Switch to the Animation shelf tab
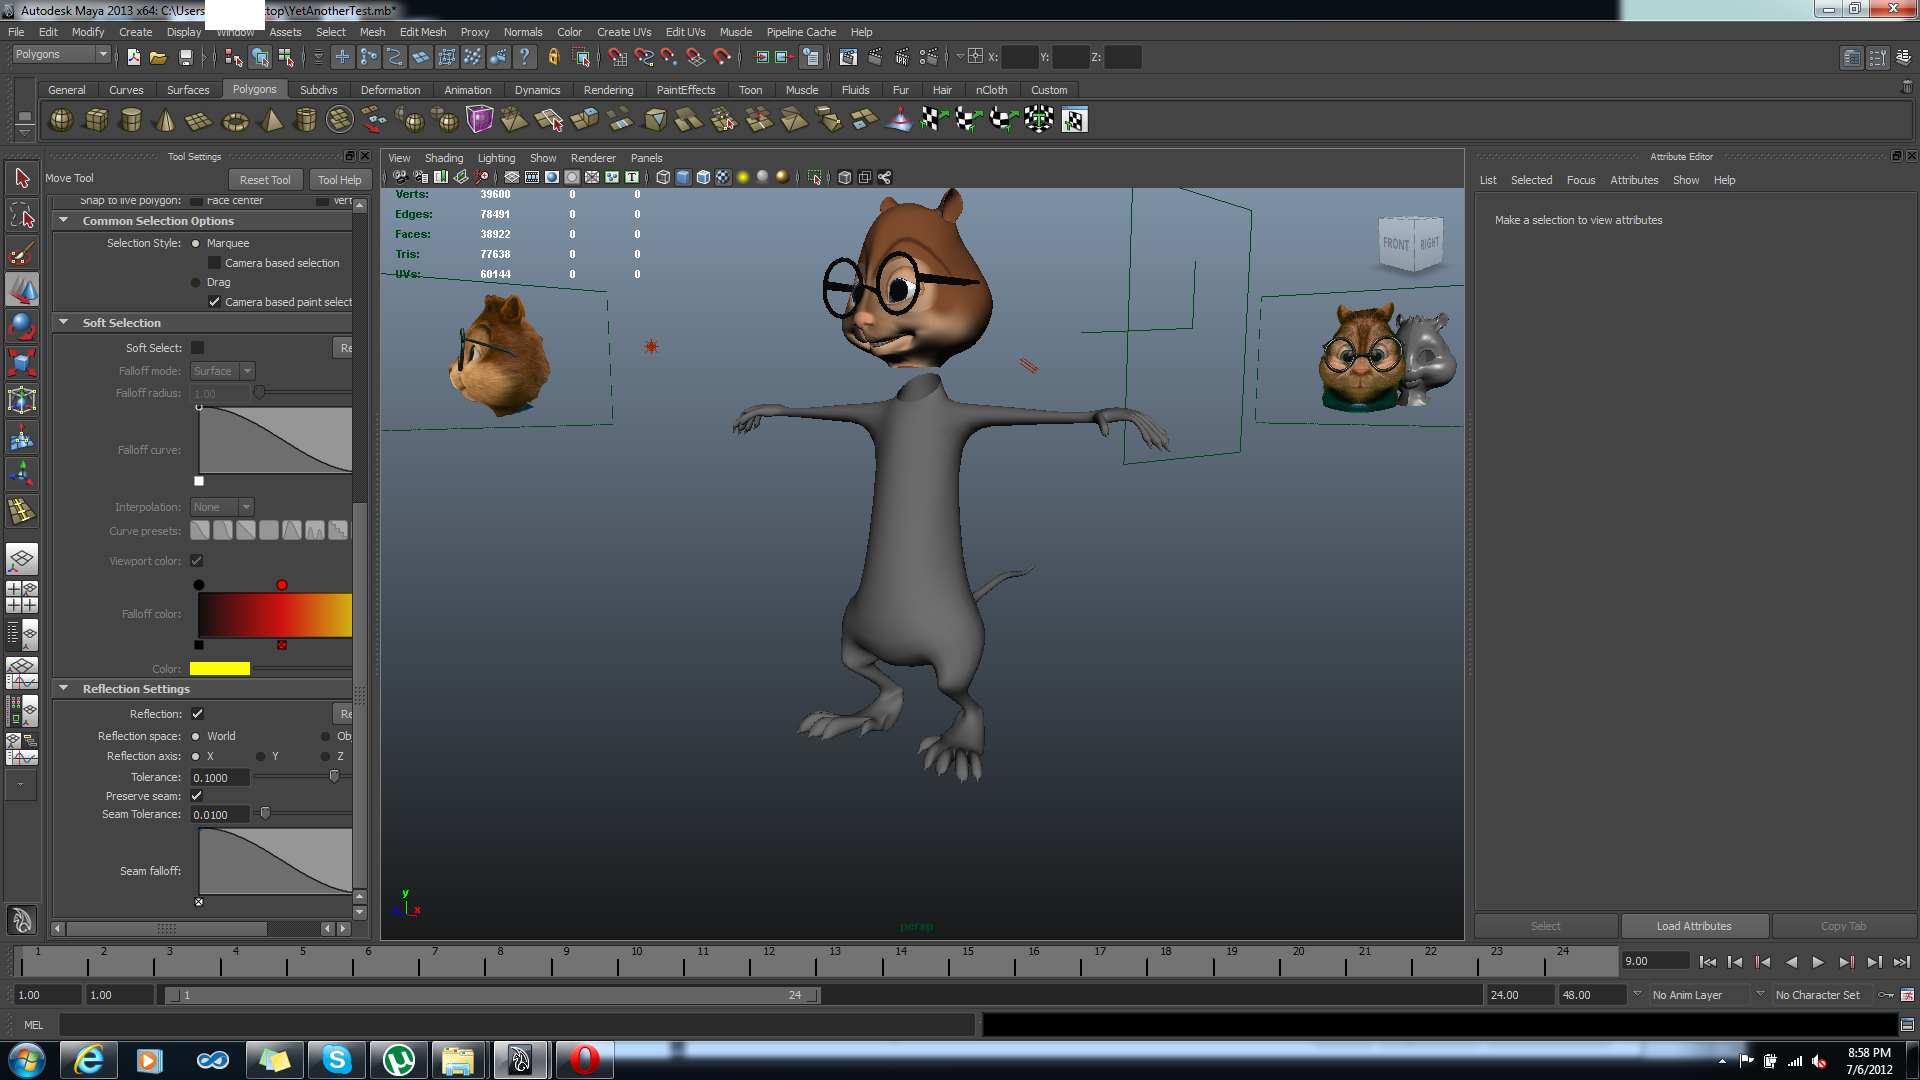This screenshot has width=1920, height=1080. pyautogui.click(x=467, y=90)
